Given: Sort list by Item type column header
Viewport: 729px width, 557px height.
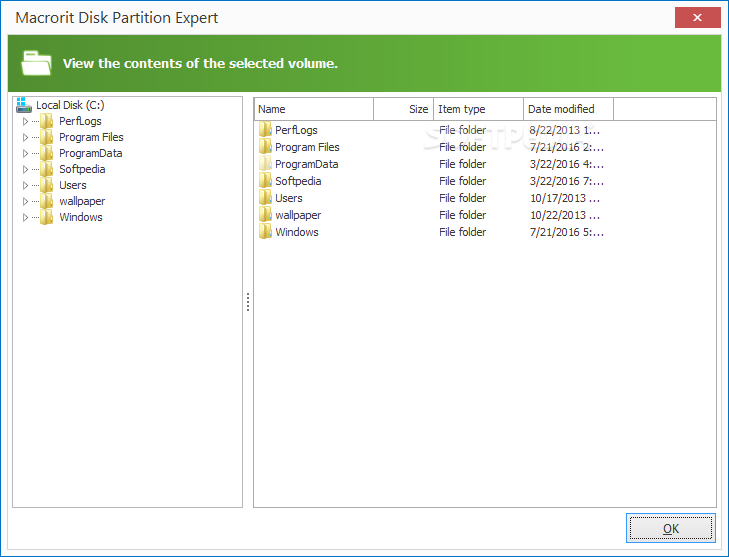Looking at the screenshot, I should 478,109.
